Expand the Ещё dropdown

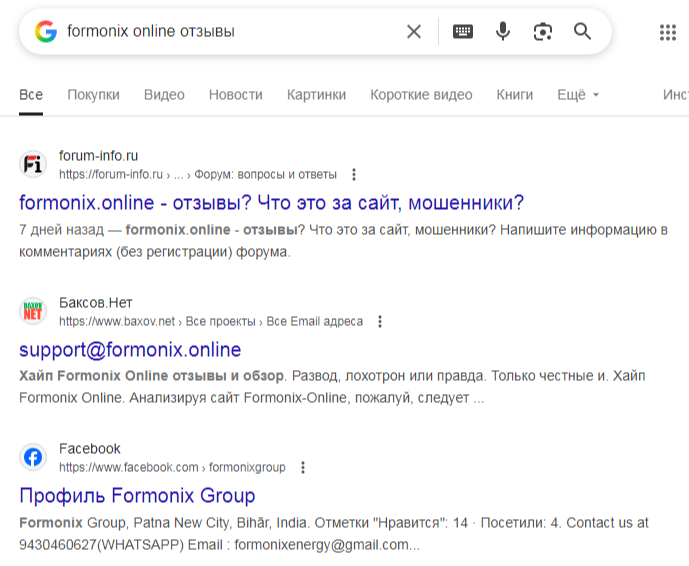(x=578, y=95)
